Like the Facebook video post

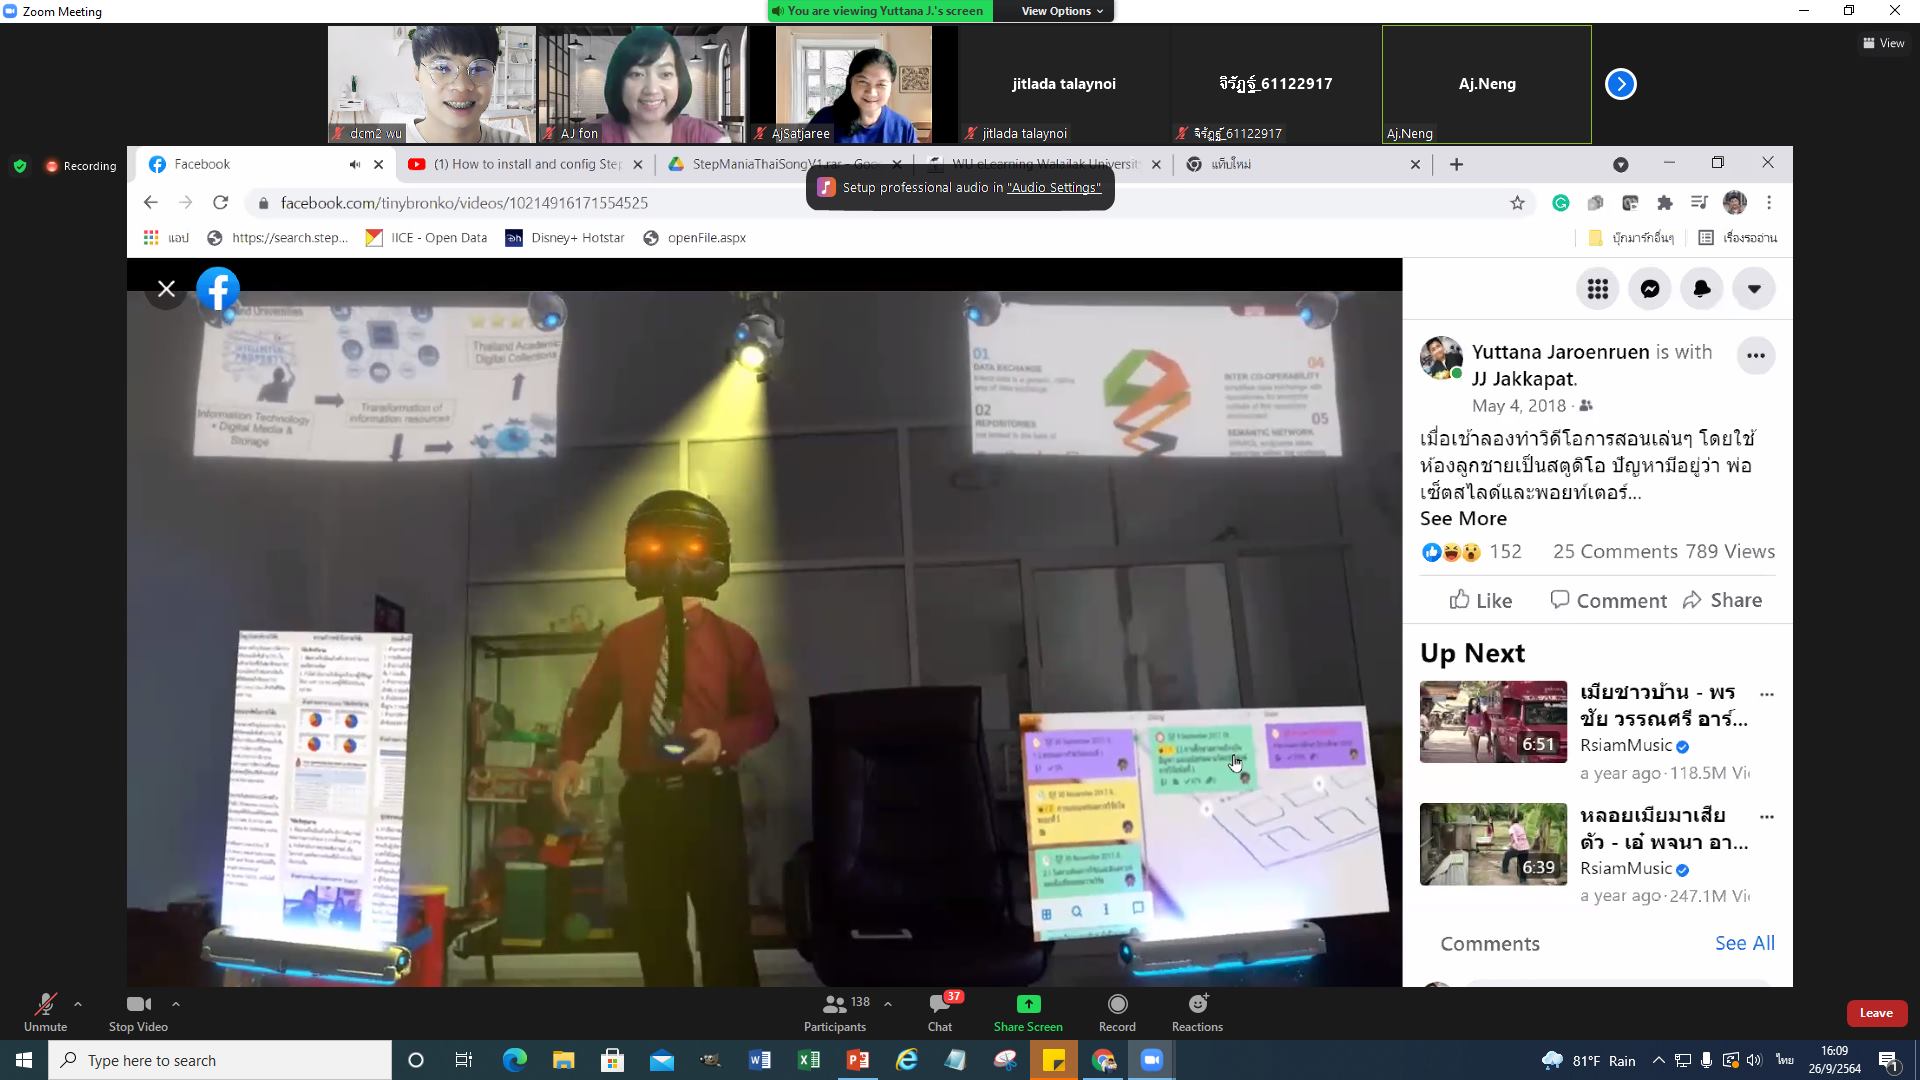pyautogui.click(x=1481, y=600)
